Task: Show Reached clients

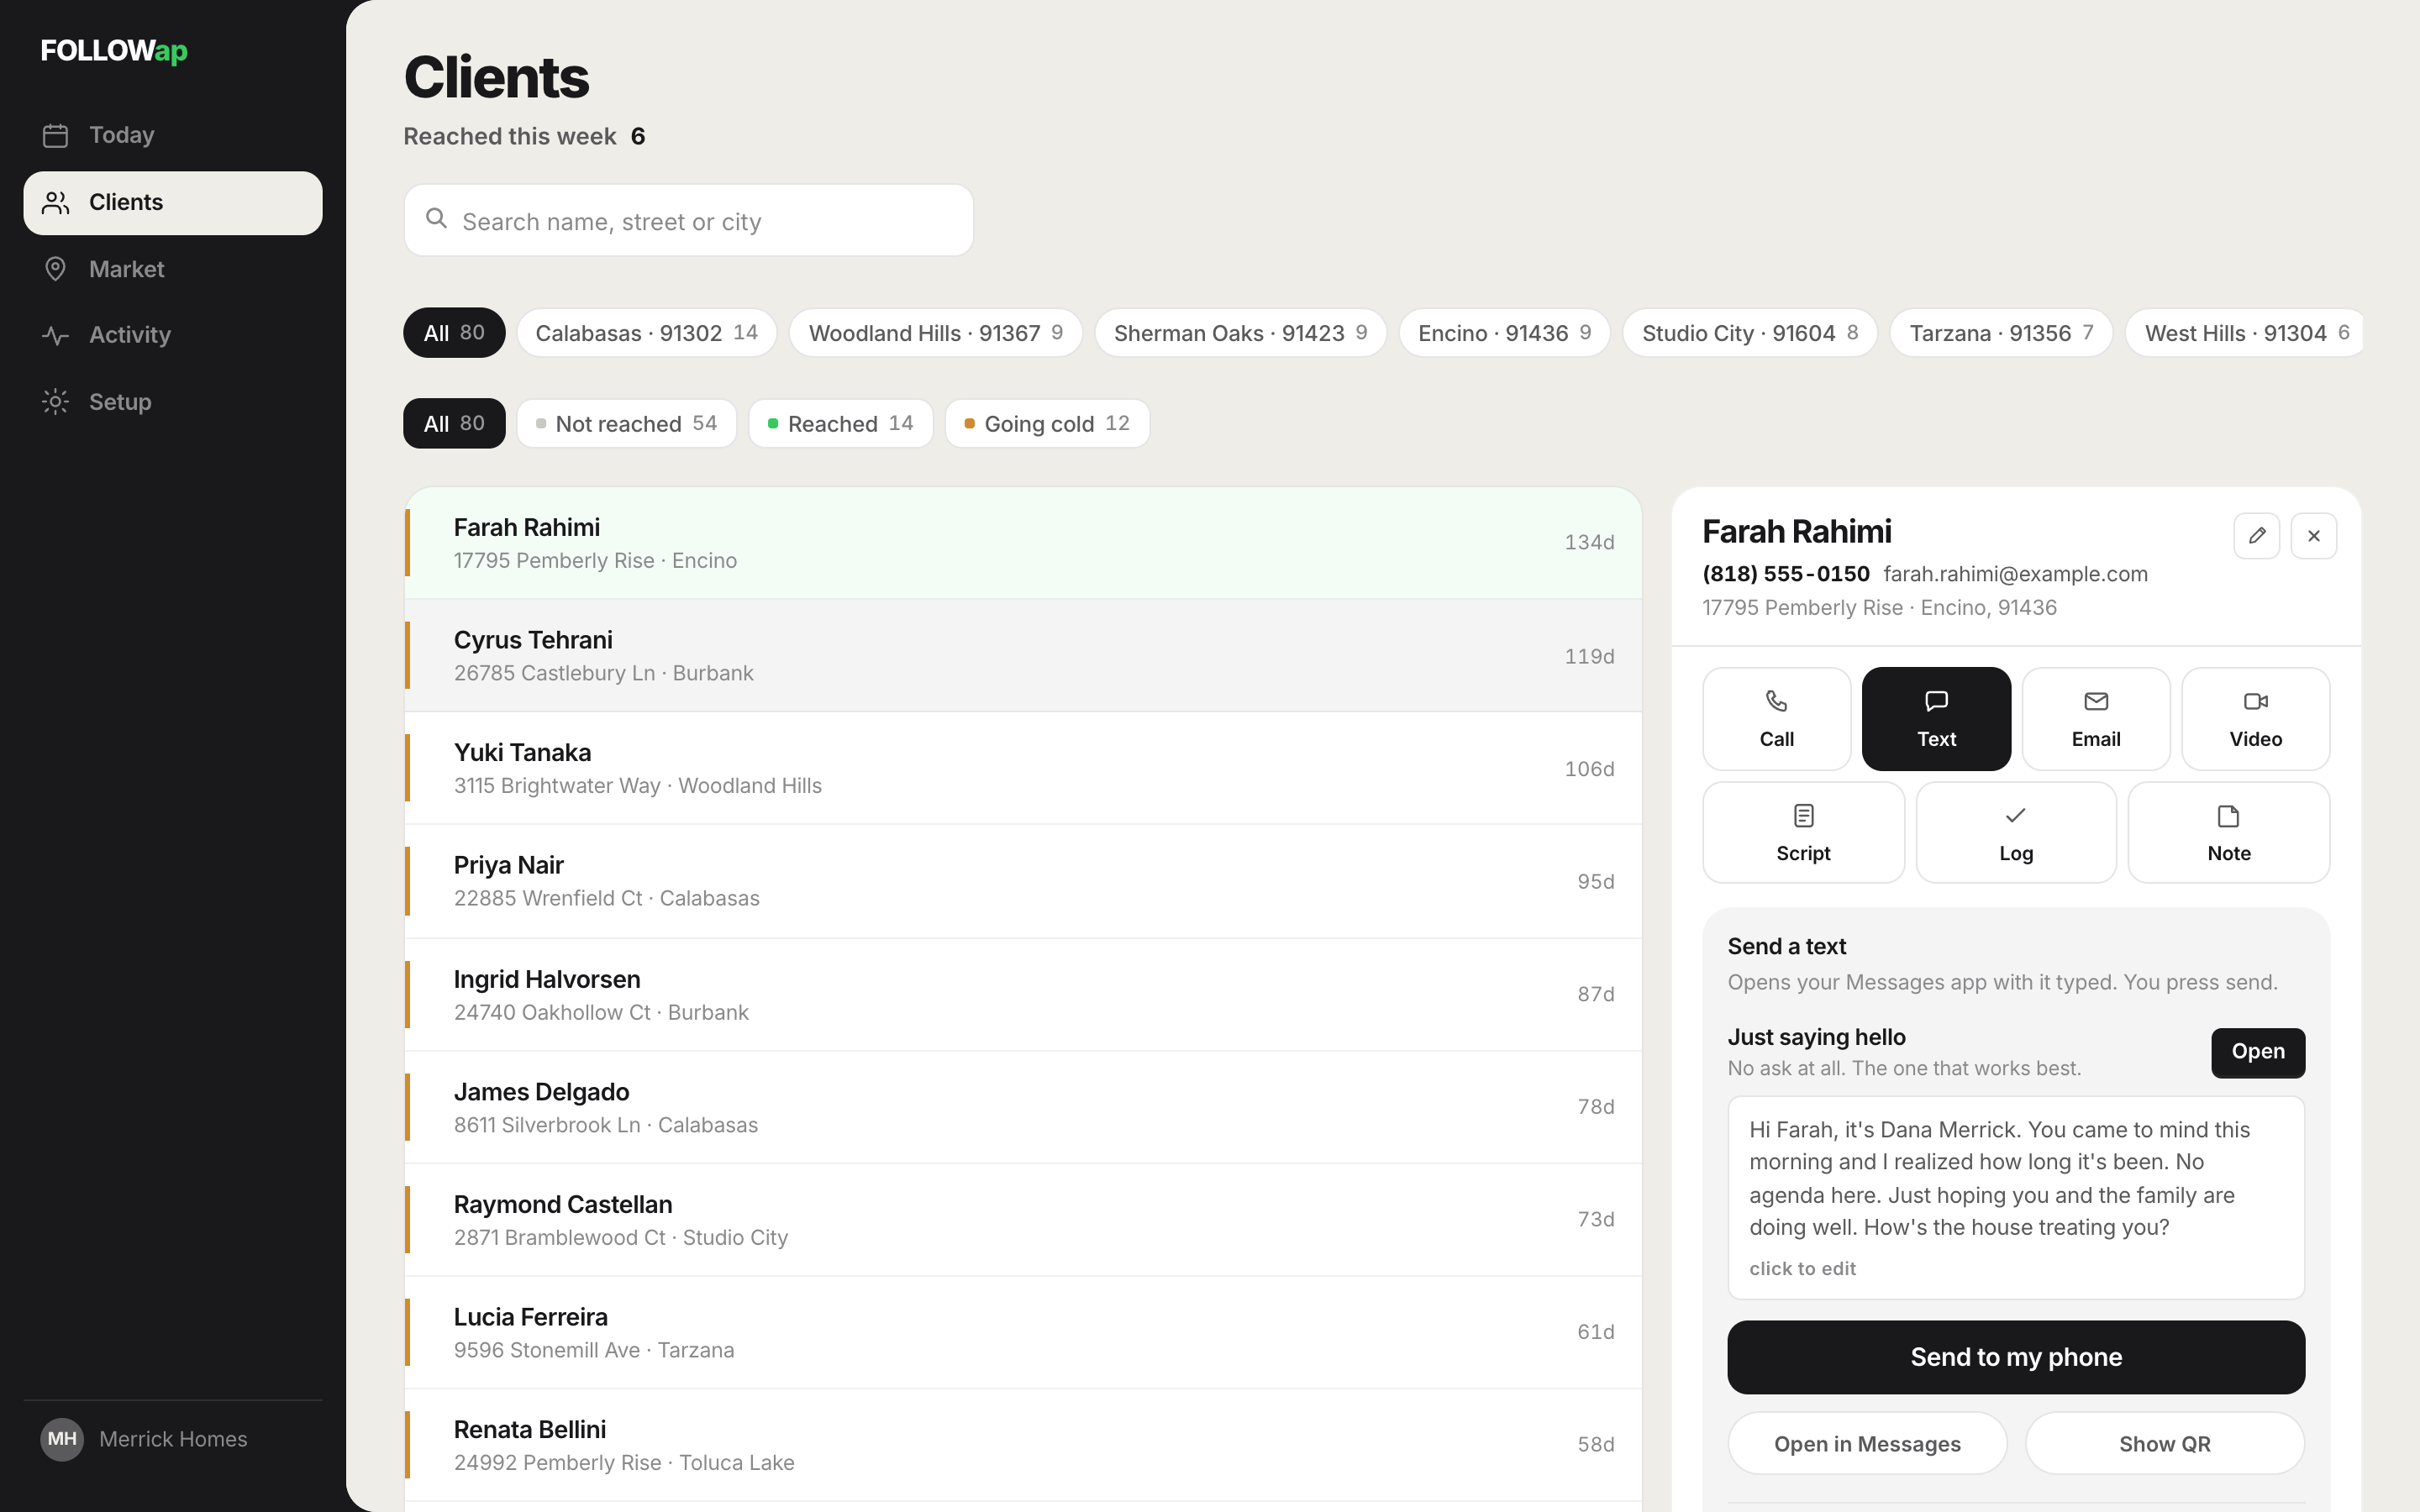Action: pyautogui.click(x=840, y=424)
